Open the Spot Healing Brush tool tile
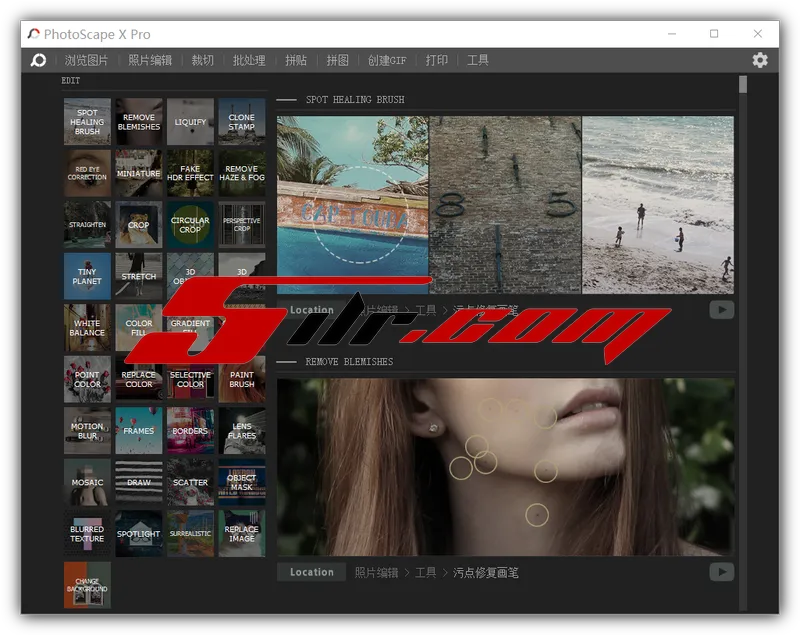Screen dimensions: 800x635 tap(87, 122)
